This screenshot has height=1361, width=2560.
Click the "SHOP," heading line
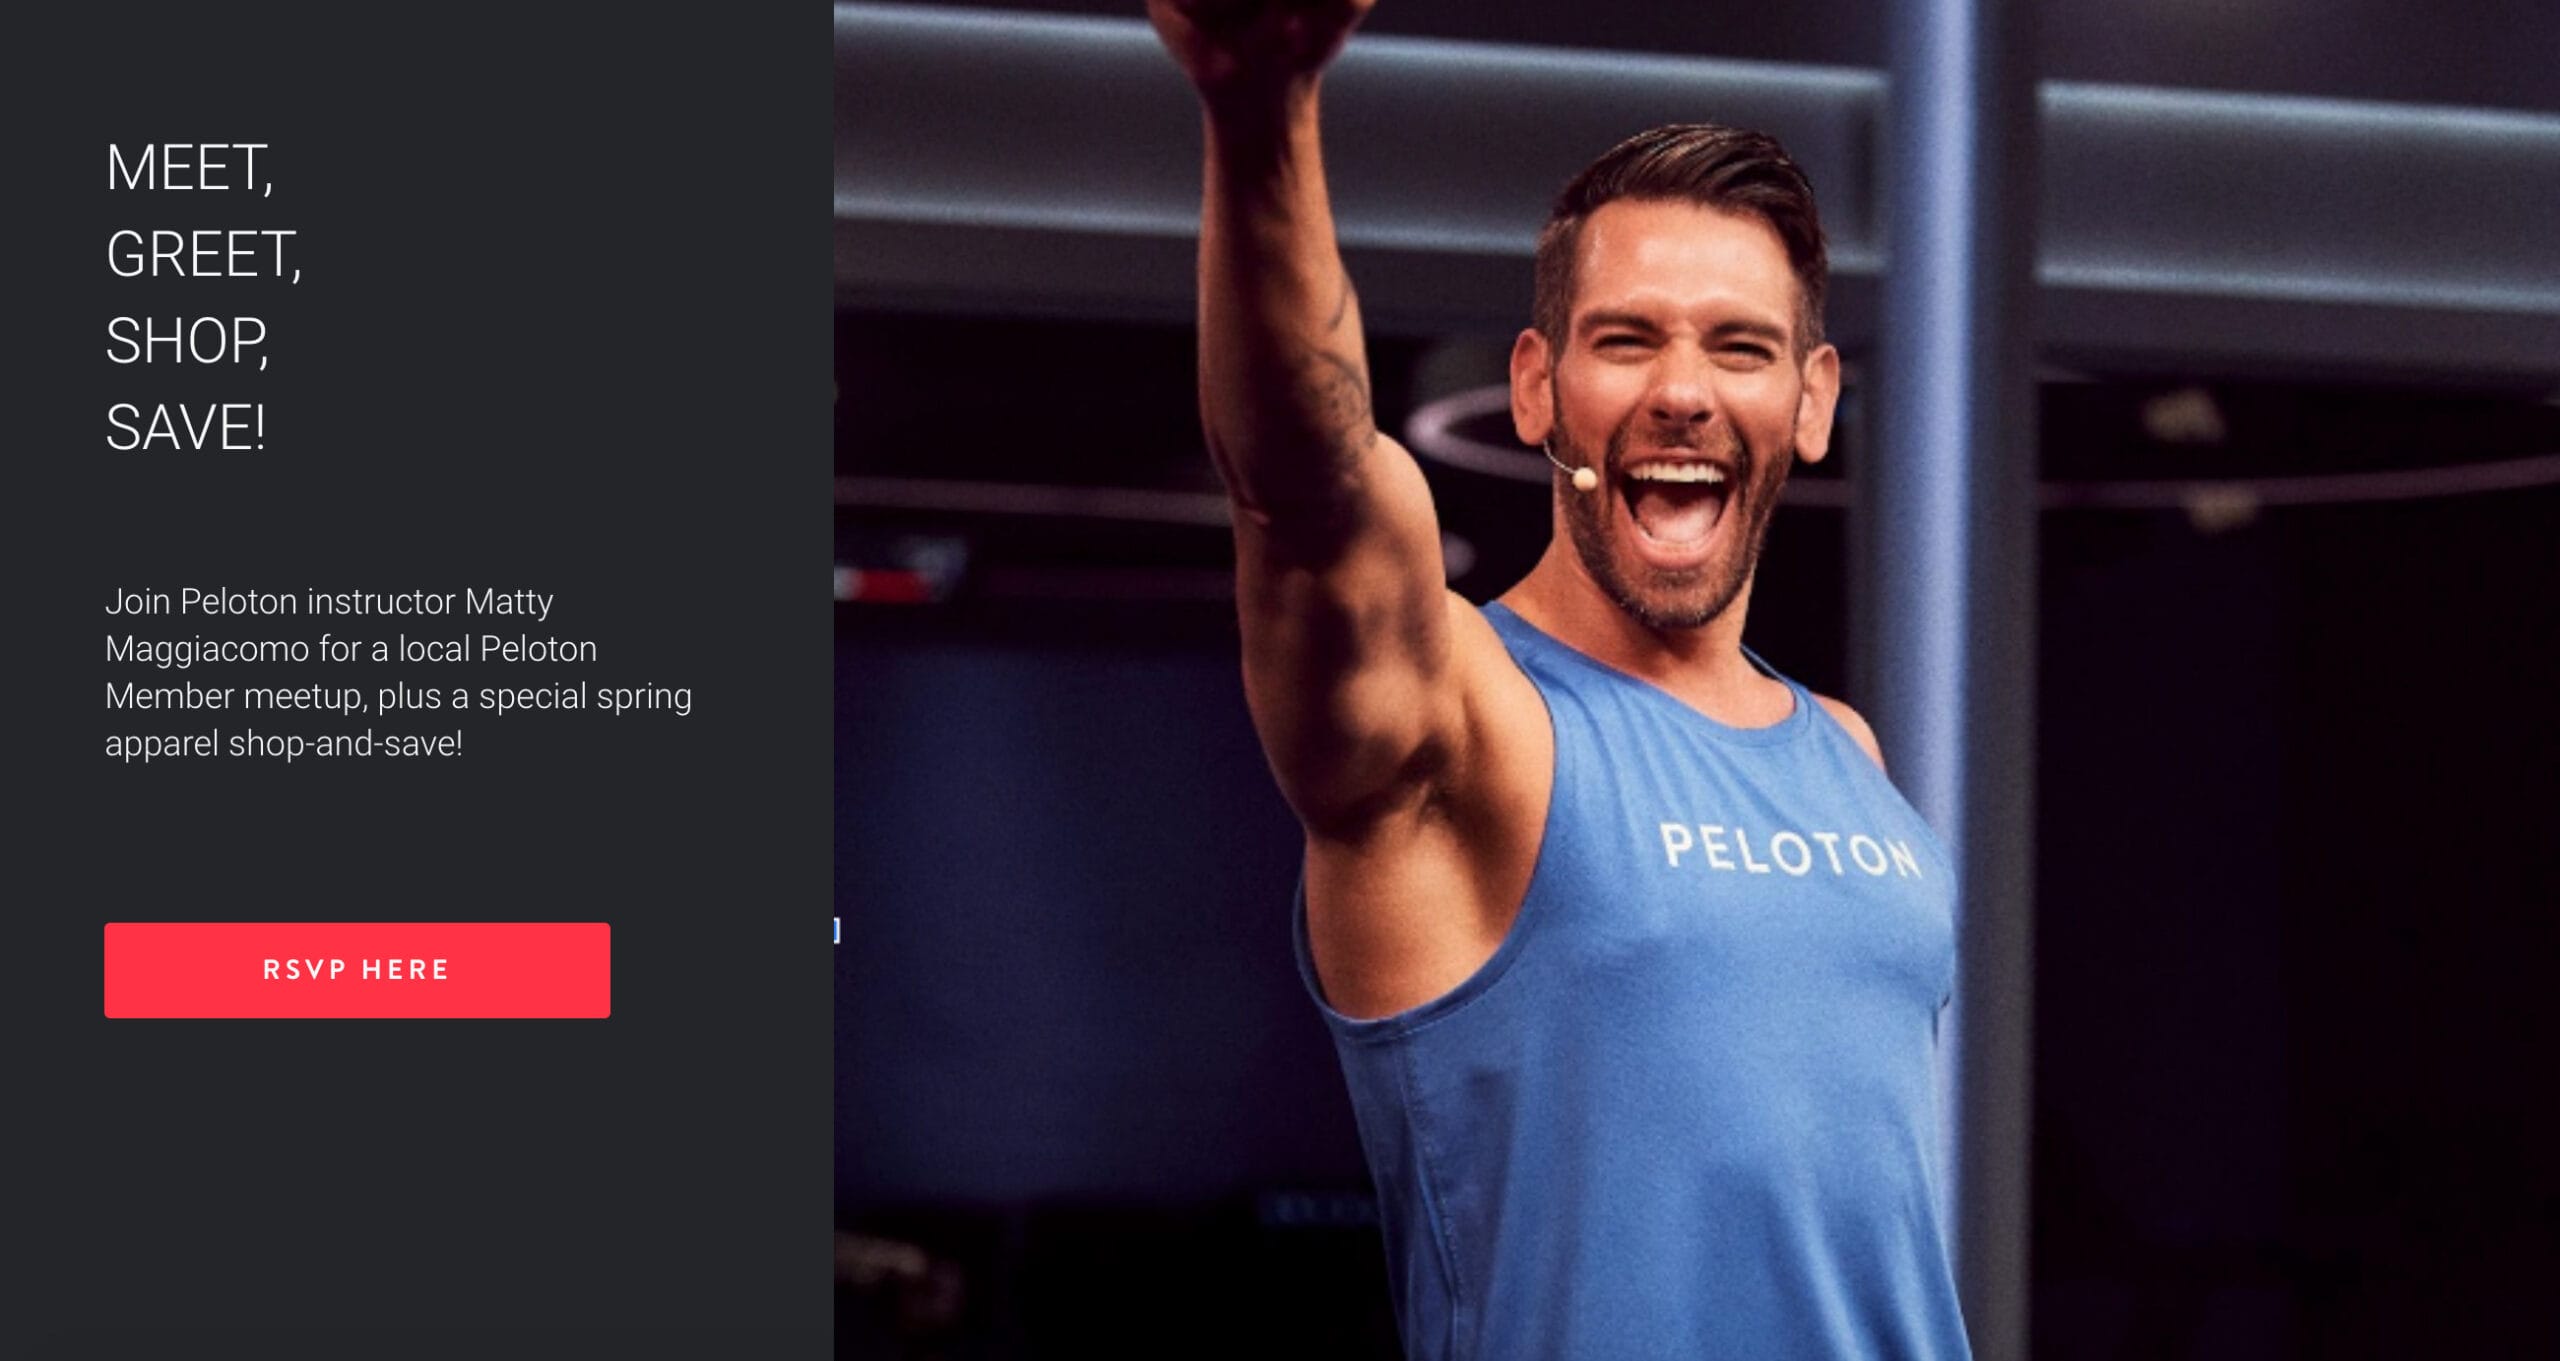187,341
